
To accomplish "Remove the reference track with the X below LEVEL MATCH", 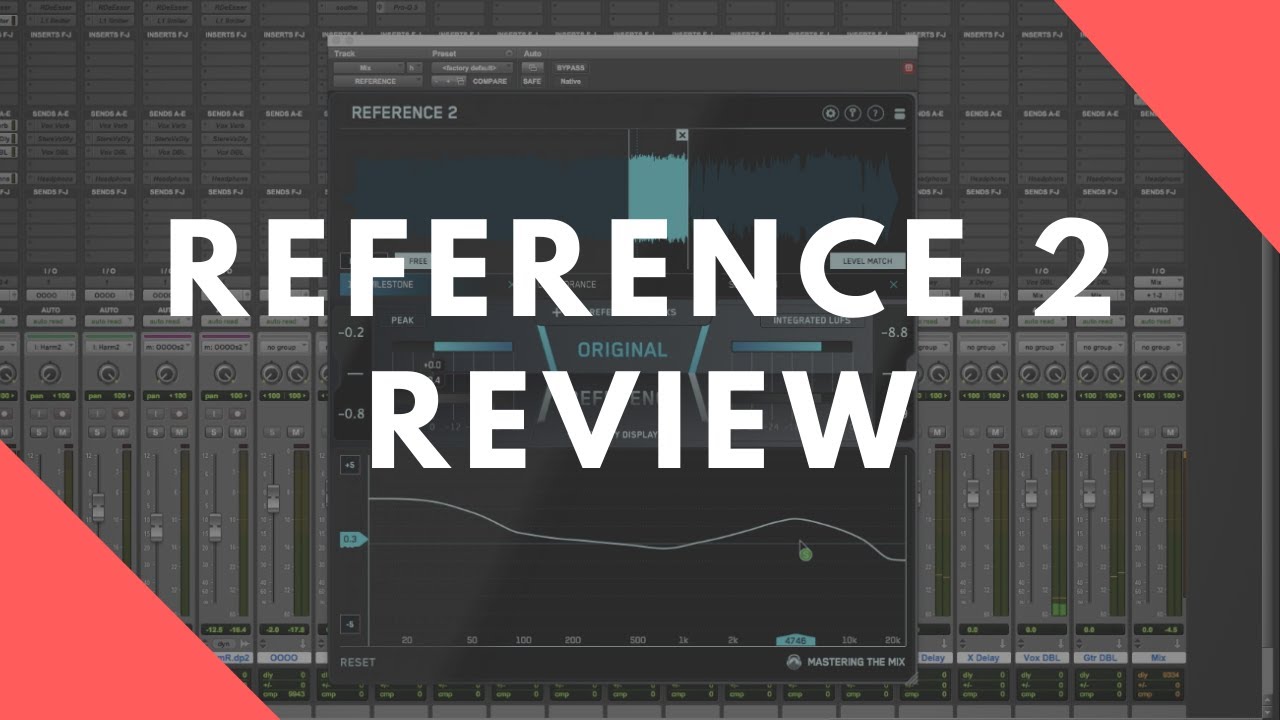I will 894,285.
